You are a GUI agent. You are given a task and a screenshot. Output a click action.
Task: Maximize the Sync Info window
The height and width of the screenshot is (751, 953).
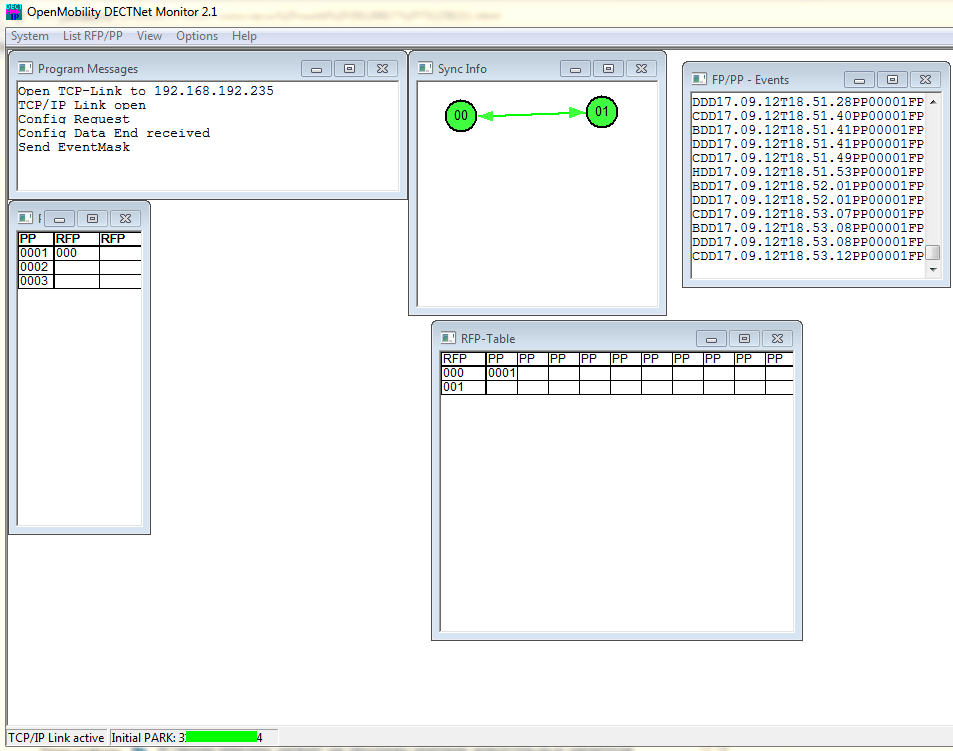[x=608, y=69]
